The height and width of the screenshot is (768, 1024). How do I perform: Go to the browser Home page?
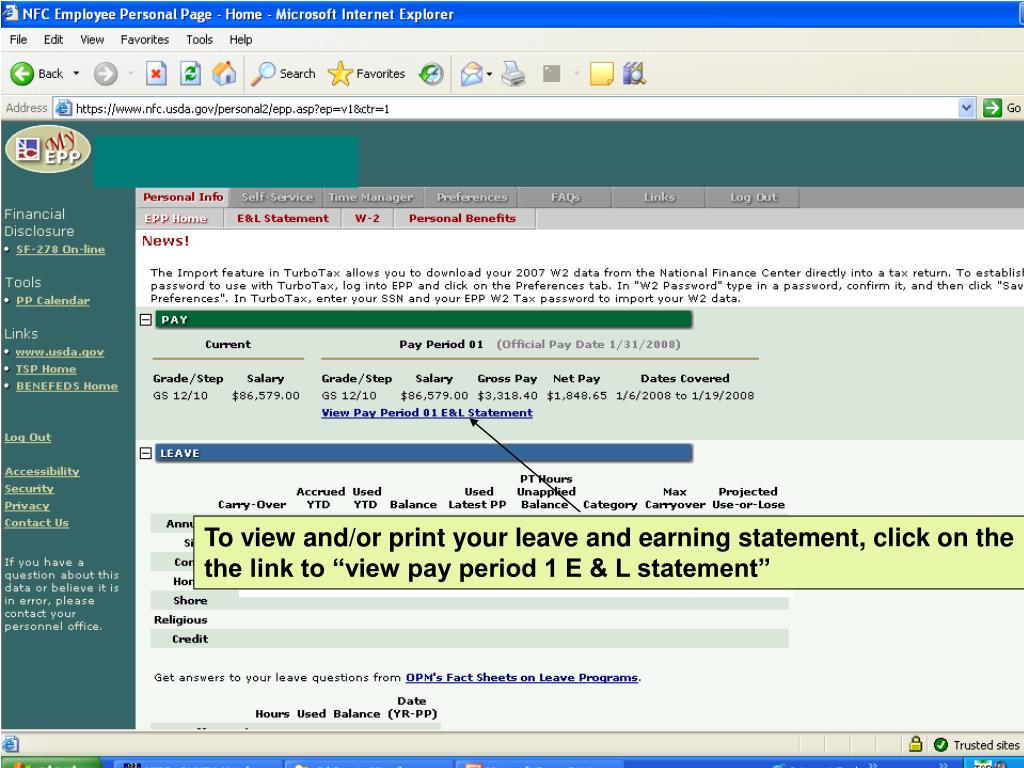pos(222,73)
